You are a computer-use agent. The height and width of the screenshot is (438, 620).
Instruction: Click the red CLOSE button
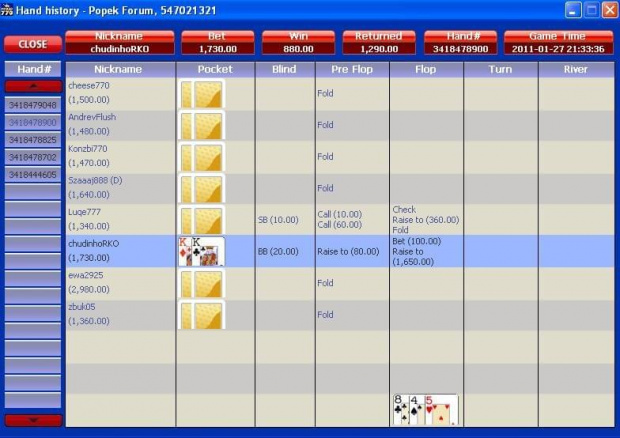coord(33,44)
